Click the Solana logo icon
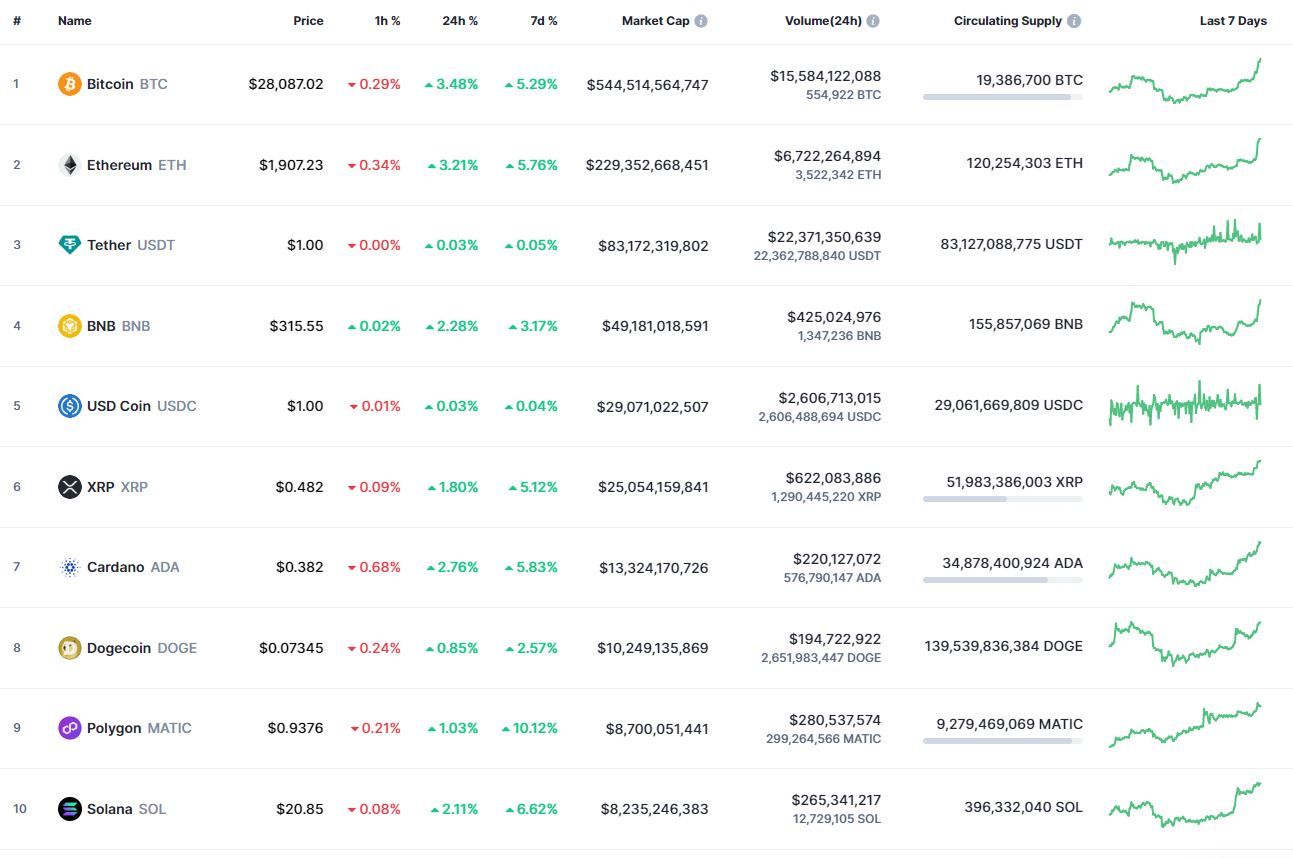 coord(69,809)
